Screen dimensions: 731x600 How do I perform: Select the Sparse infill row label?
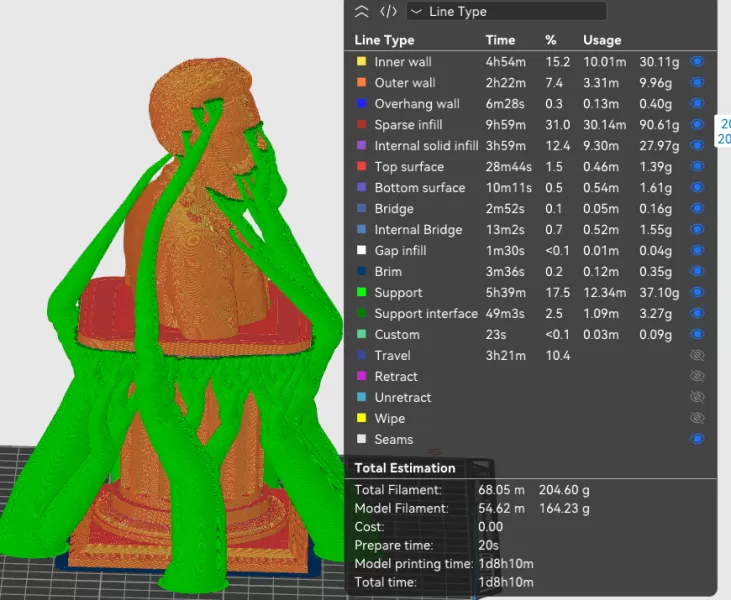(408, 124)
